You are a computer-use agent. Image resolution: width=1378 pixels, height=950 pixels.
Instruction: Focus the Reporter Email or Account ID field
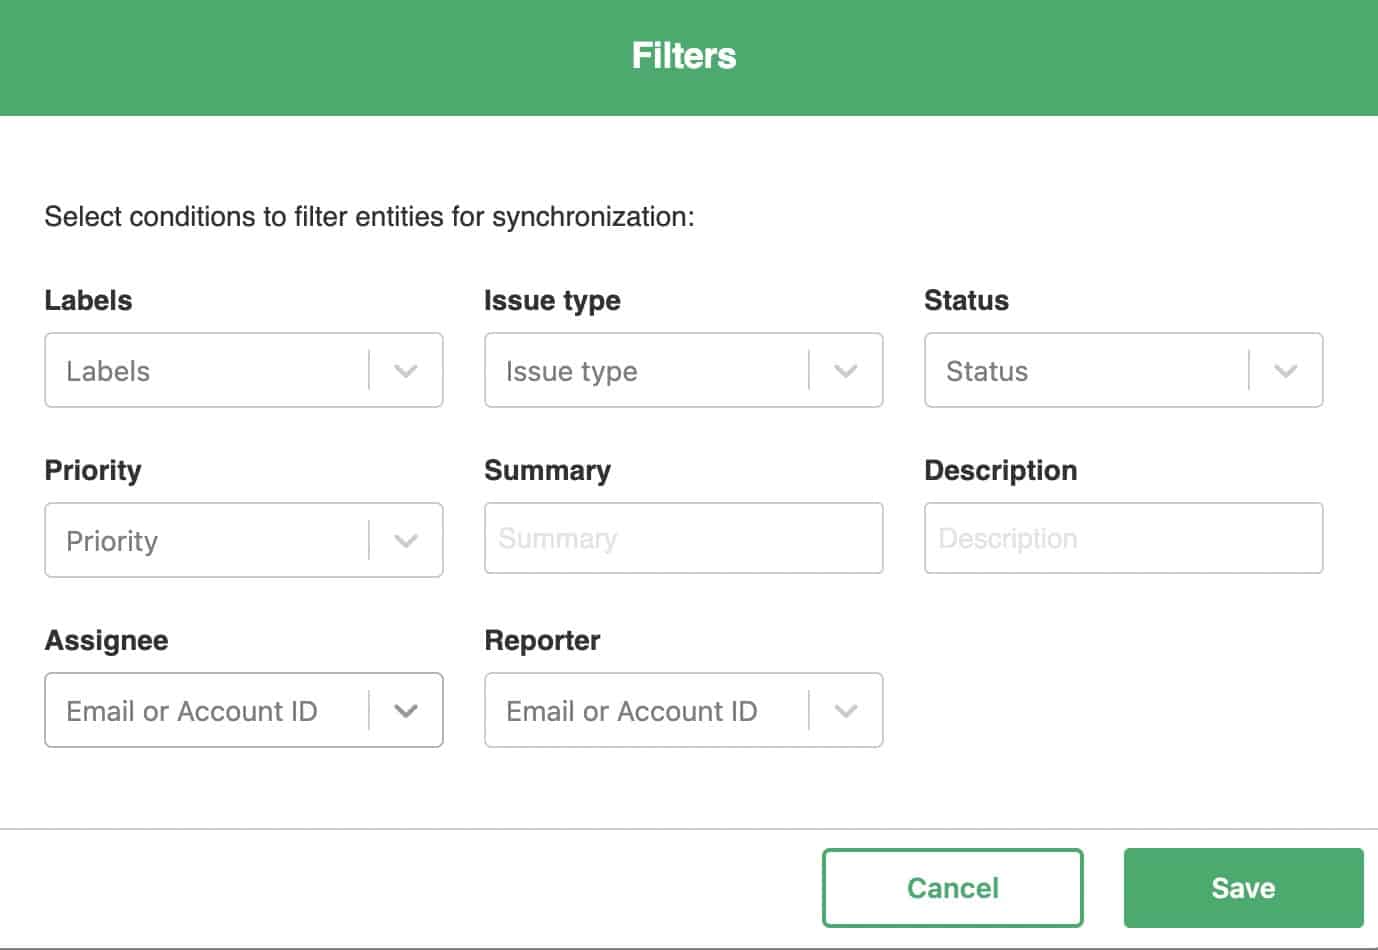pos(684,710)
